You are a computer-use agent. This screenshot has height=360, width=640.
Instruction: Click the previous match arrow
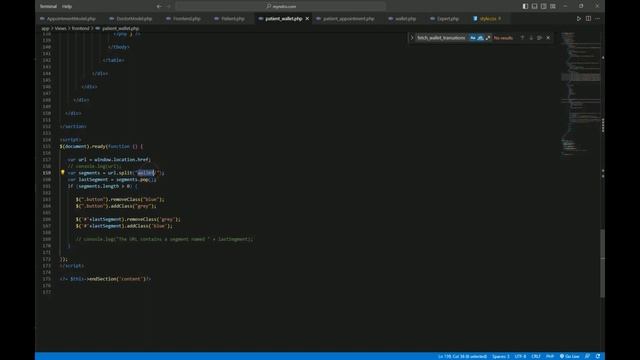pyautogui.click(x=522, y=38)
